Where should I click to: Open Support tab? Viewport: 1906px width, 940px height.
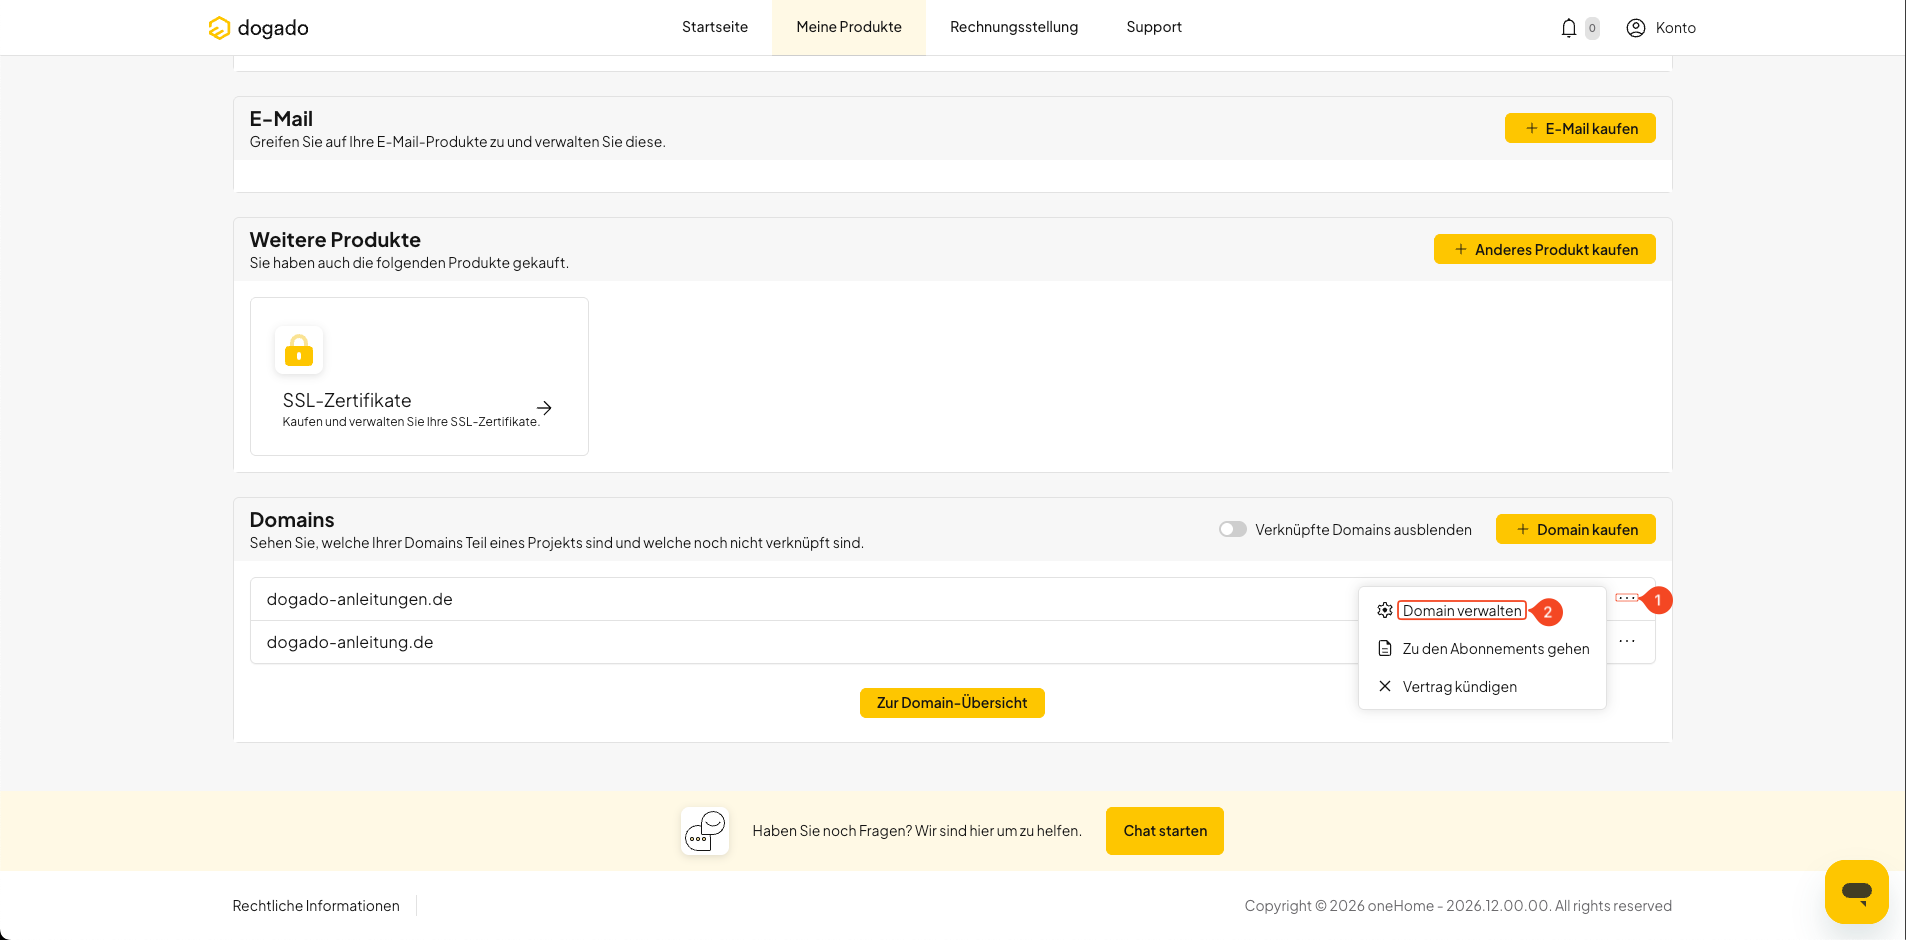point(1154,27)
